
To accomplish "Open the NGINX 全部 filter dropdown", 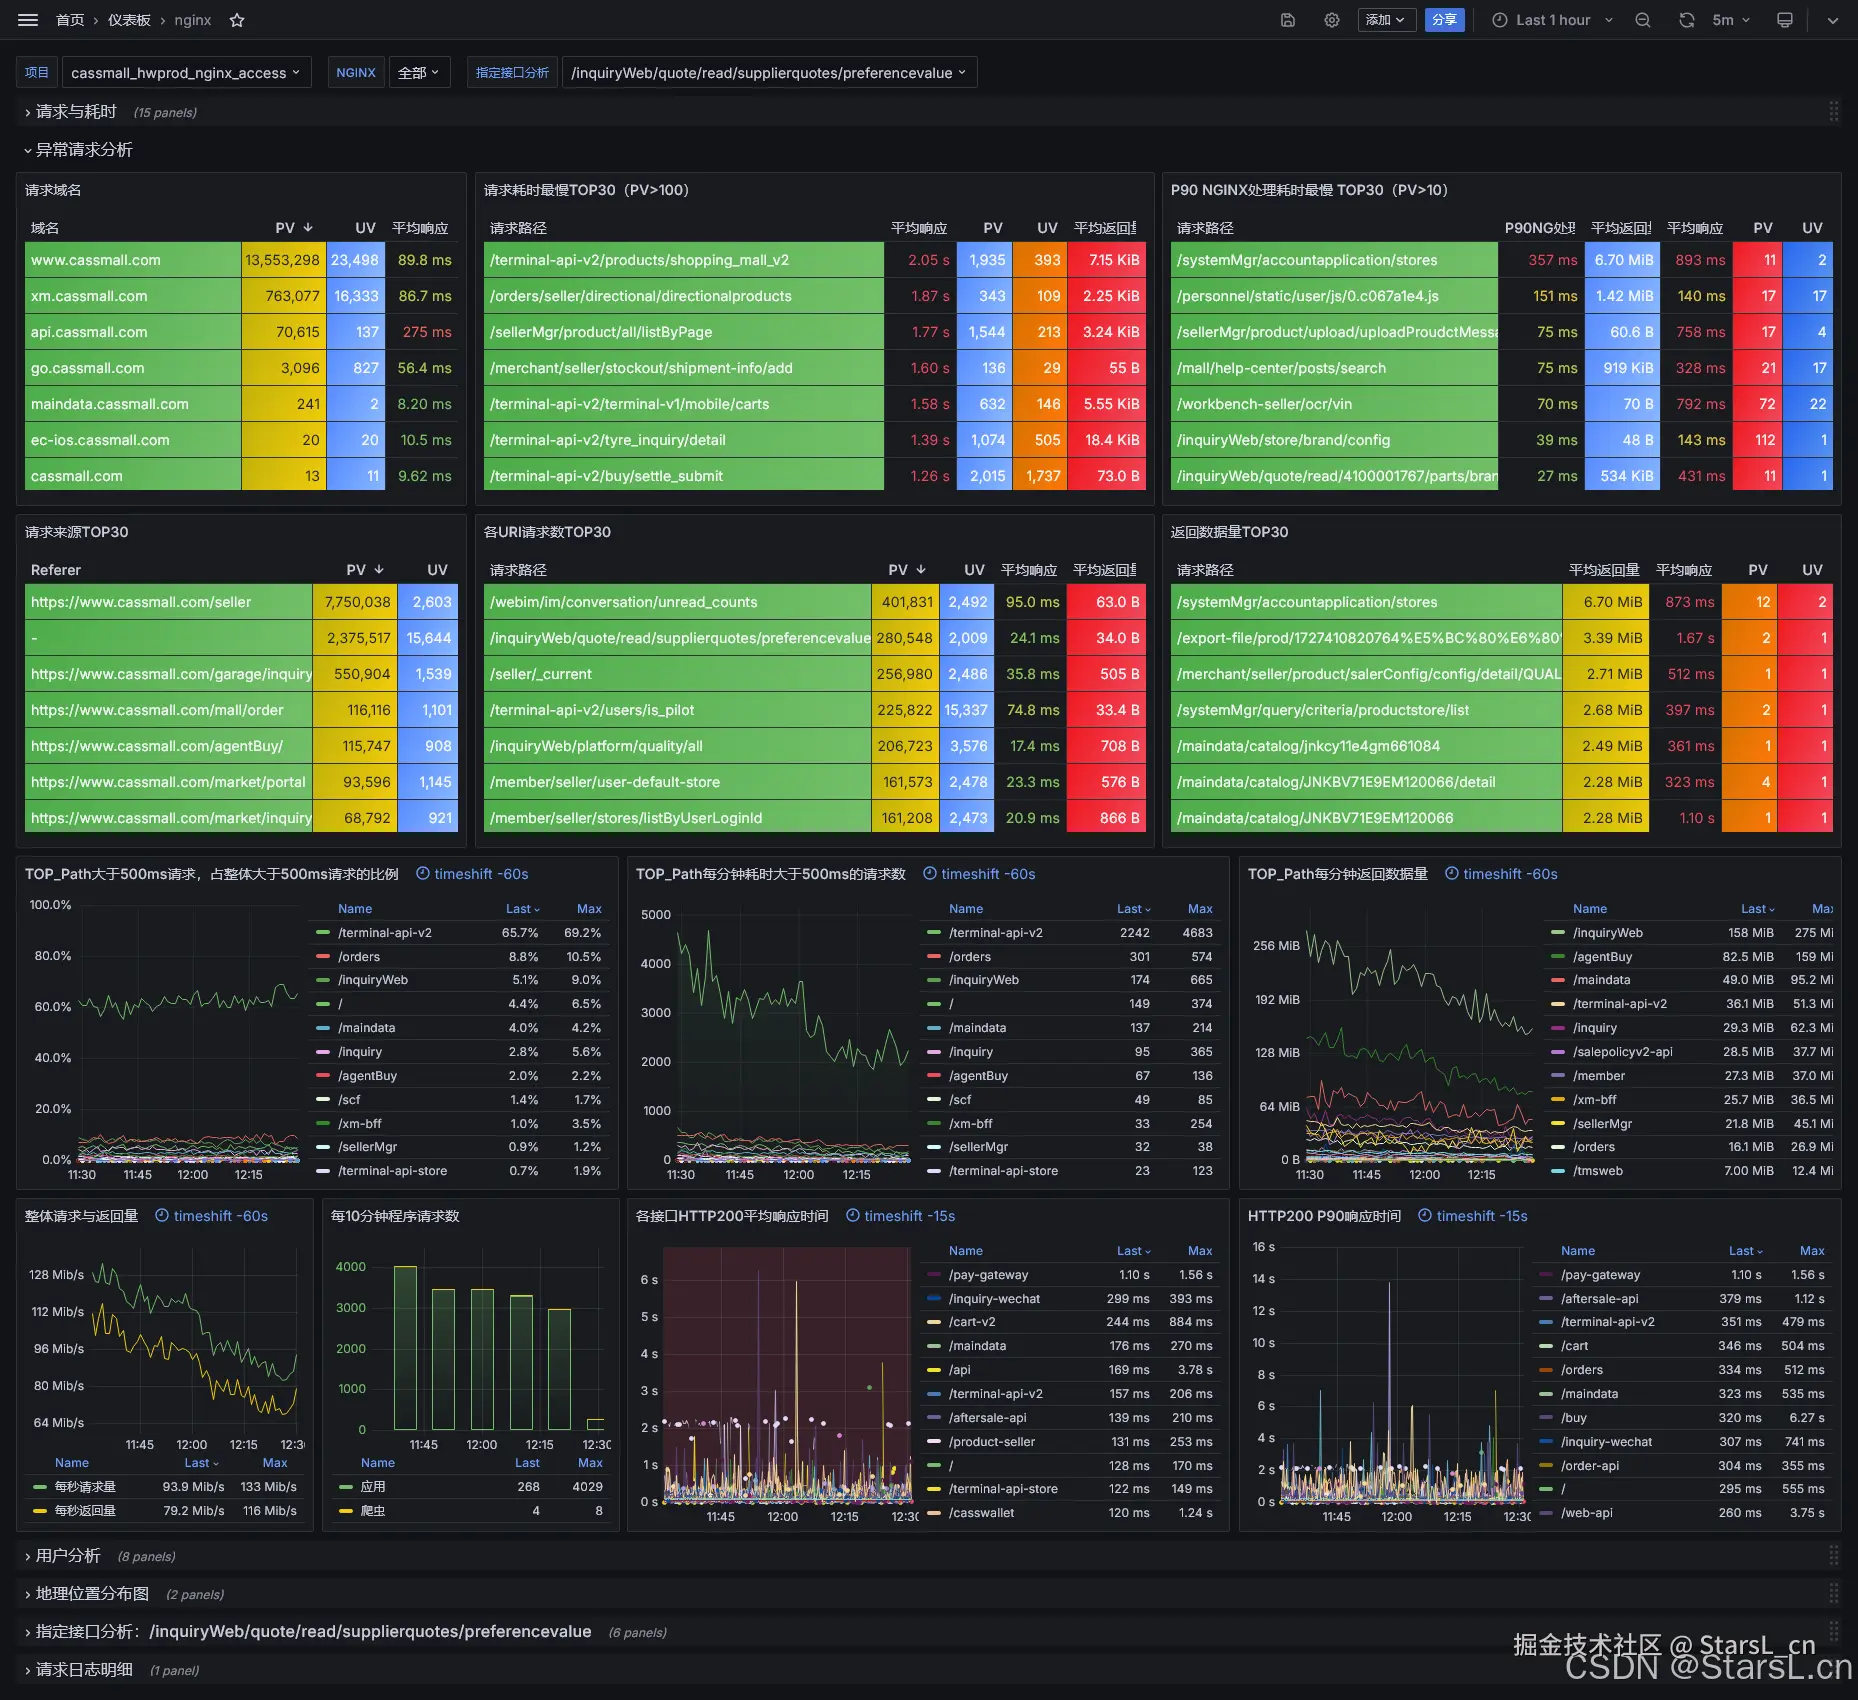I will pos(419,73).
